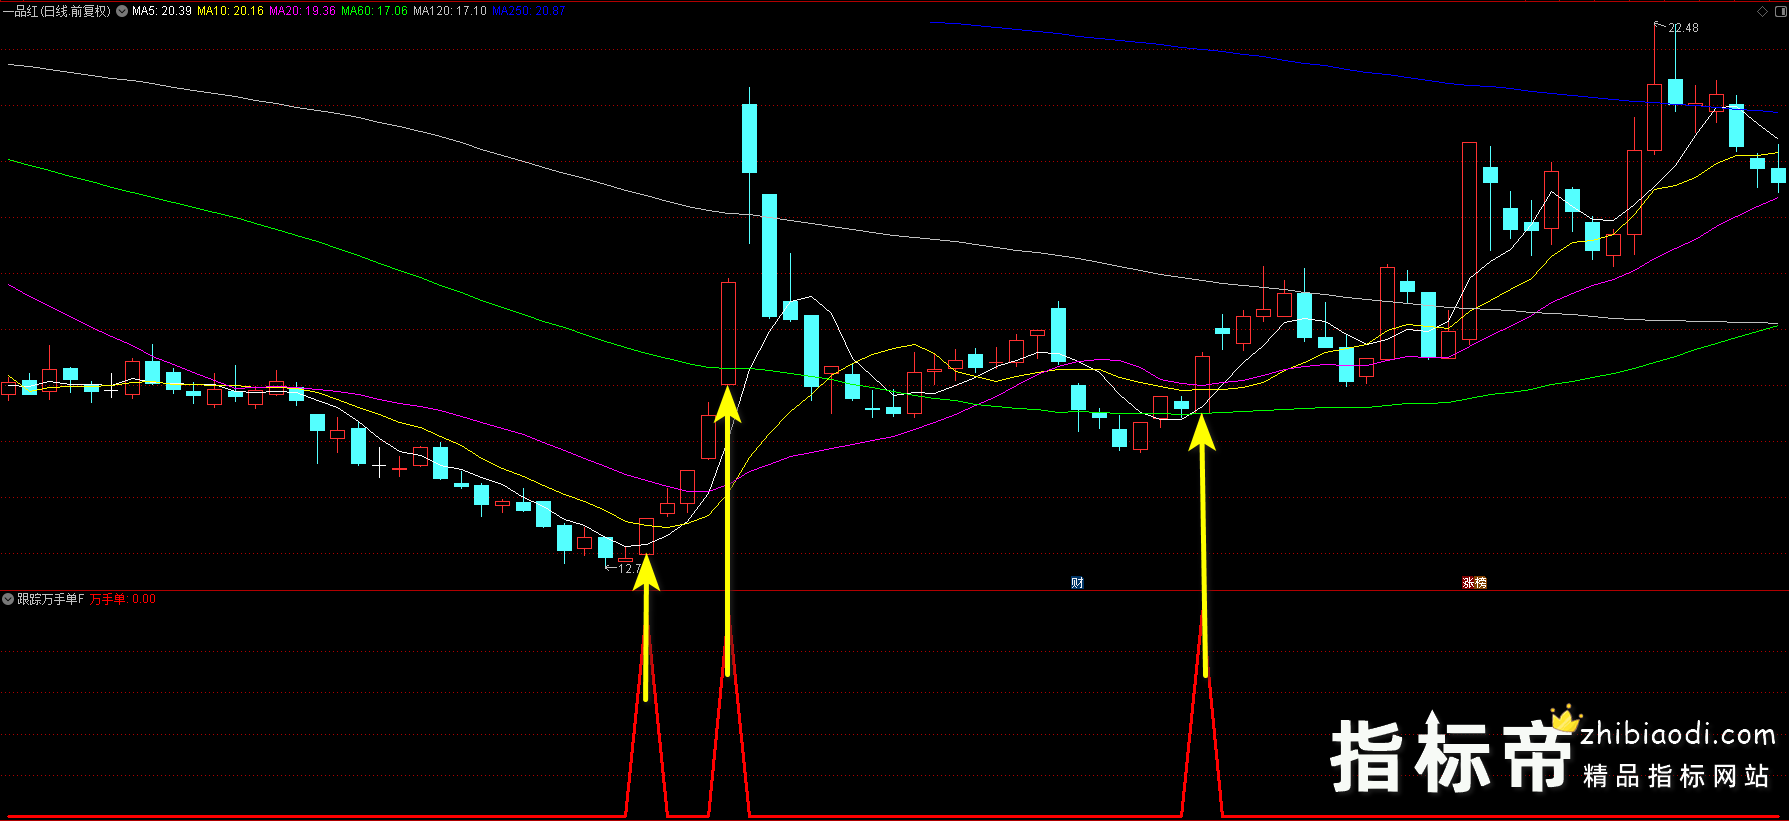Screen dimensions: 1789x821
Task: Click the 指标帝 logo
Action: (1450, 757)
